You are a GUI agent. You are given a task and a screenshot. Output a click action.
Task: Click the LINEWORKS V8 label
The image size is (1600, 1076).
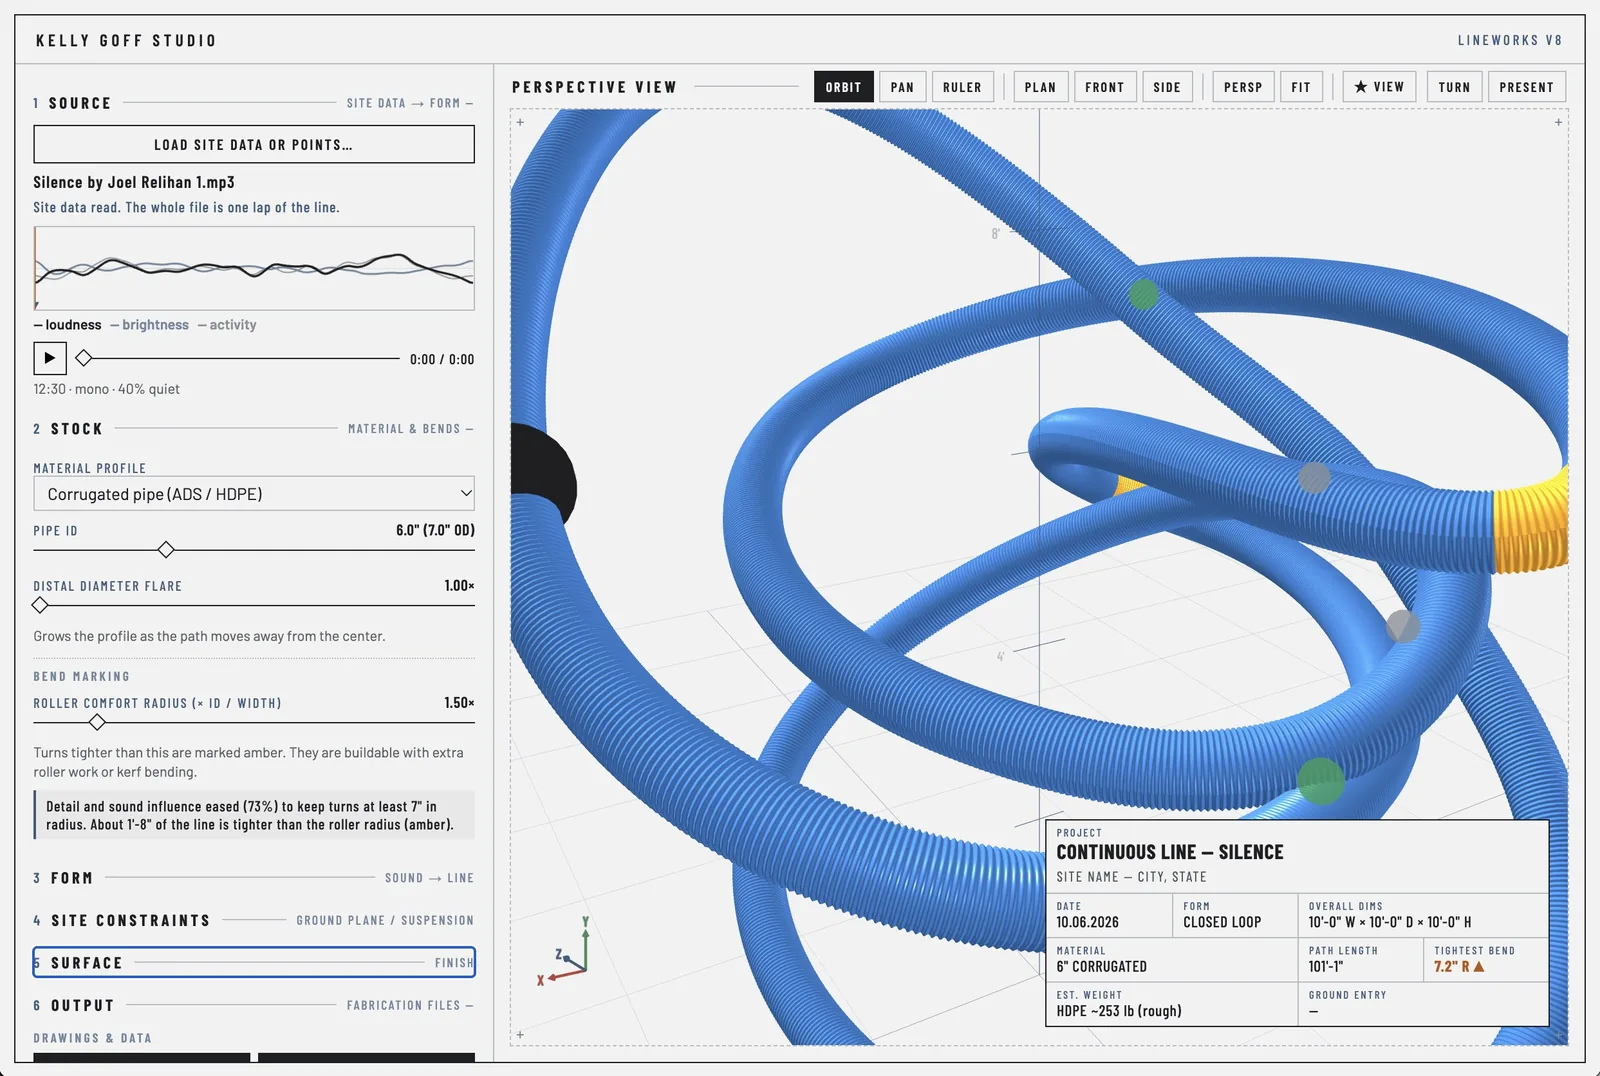(1510, 41)
